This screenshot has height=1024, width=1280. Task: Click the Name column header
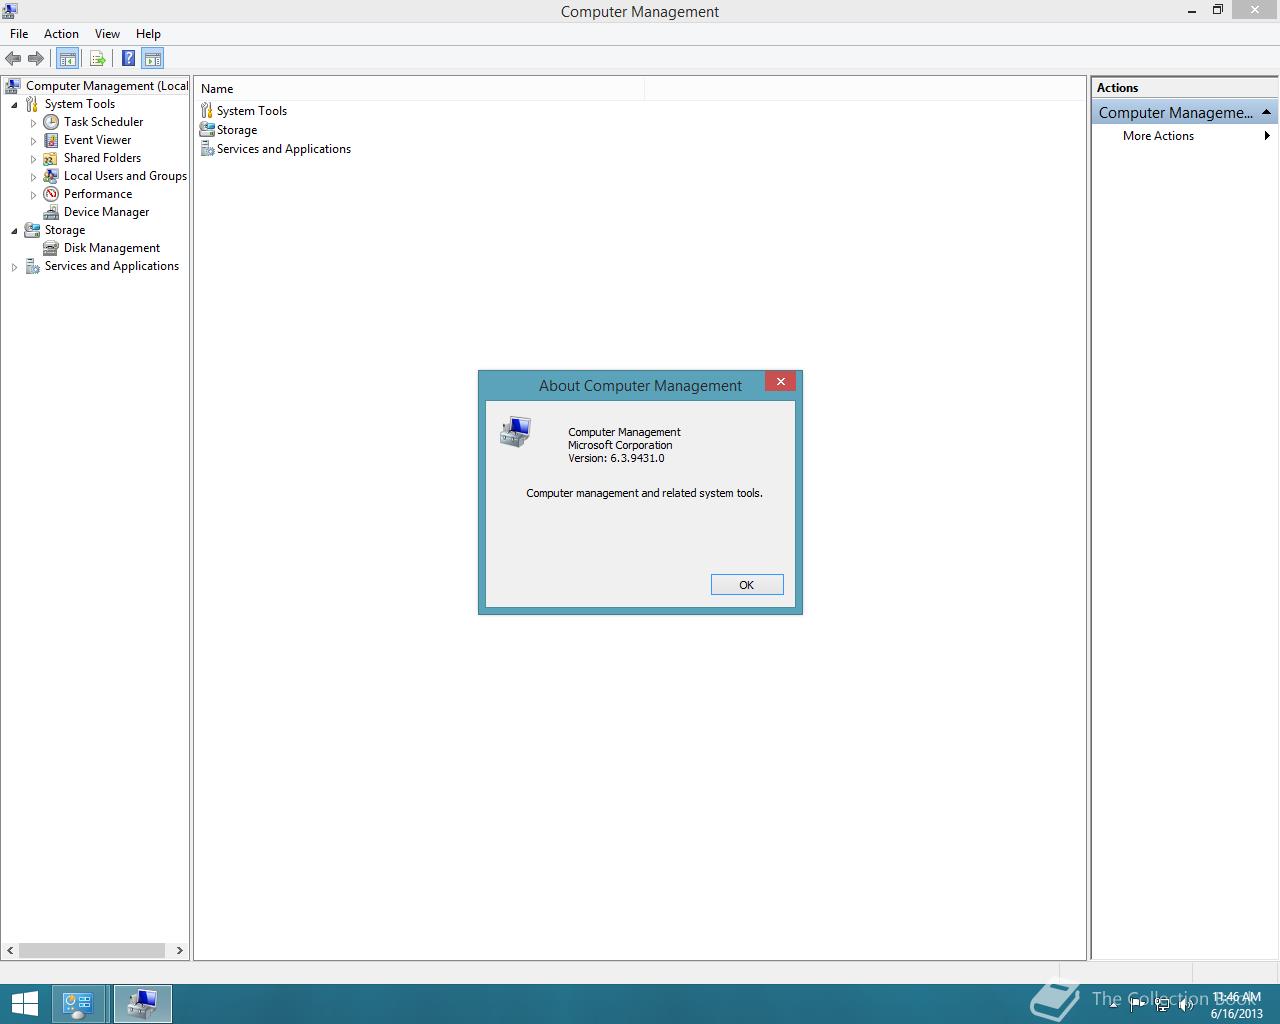tap(420, 89)
